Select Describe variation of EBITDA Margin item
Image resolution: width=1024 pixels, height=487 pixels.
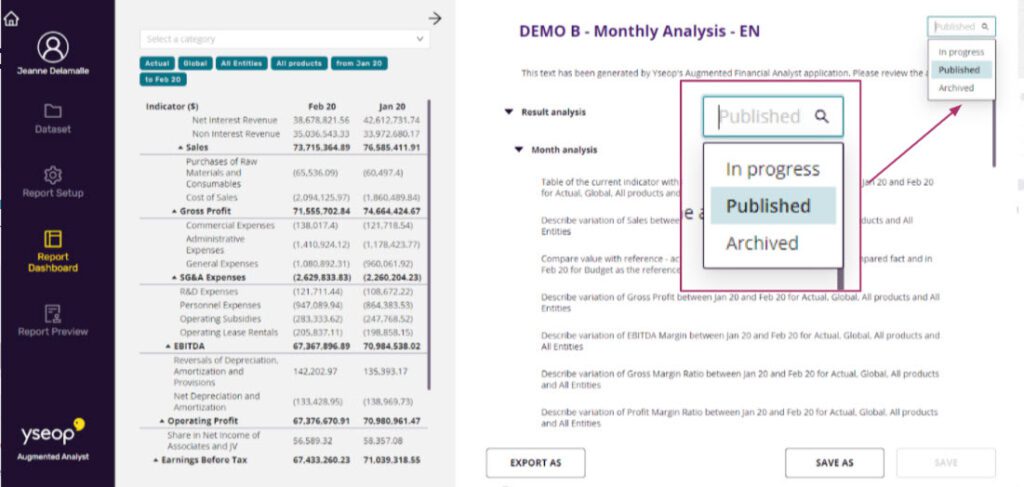pyautogui.click(x=740, y=341)
